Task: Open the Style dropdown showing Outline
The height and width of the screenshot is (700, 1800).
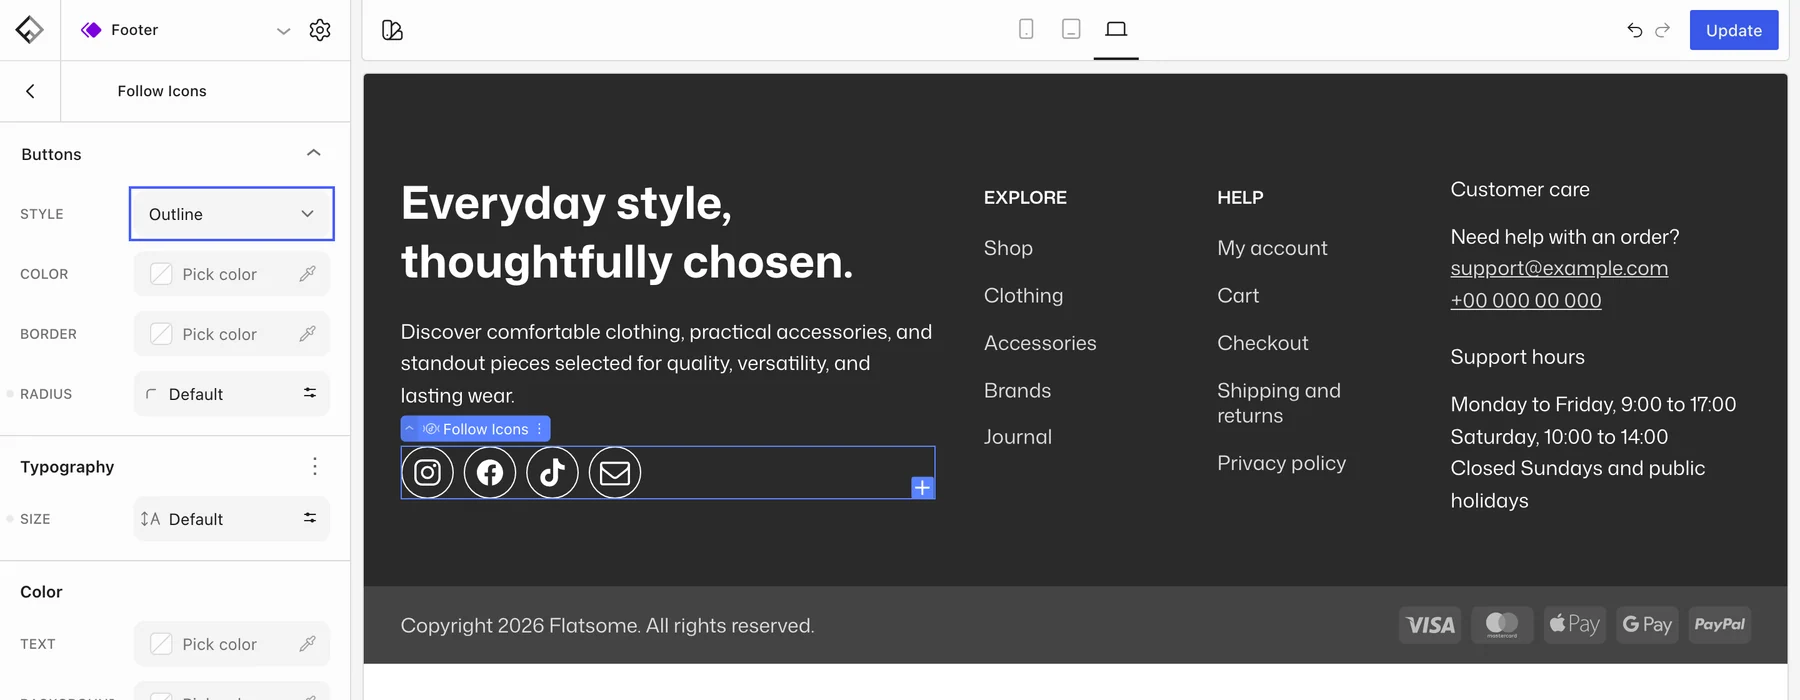Action: pyautogui.click(x=232, y=214)
